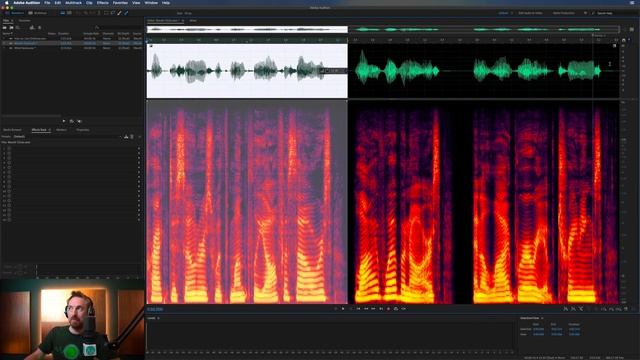640x360 pixels.
Task: Open the Effects menu
Action: pyautogui.click(x=102, y=2)
